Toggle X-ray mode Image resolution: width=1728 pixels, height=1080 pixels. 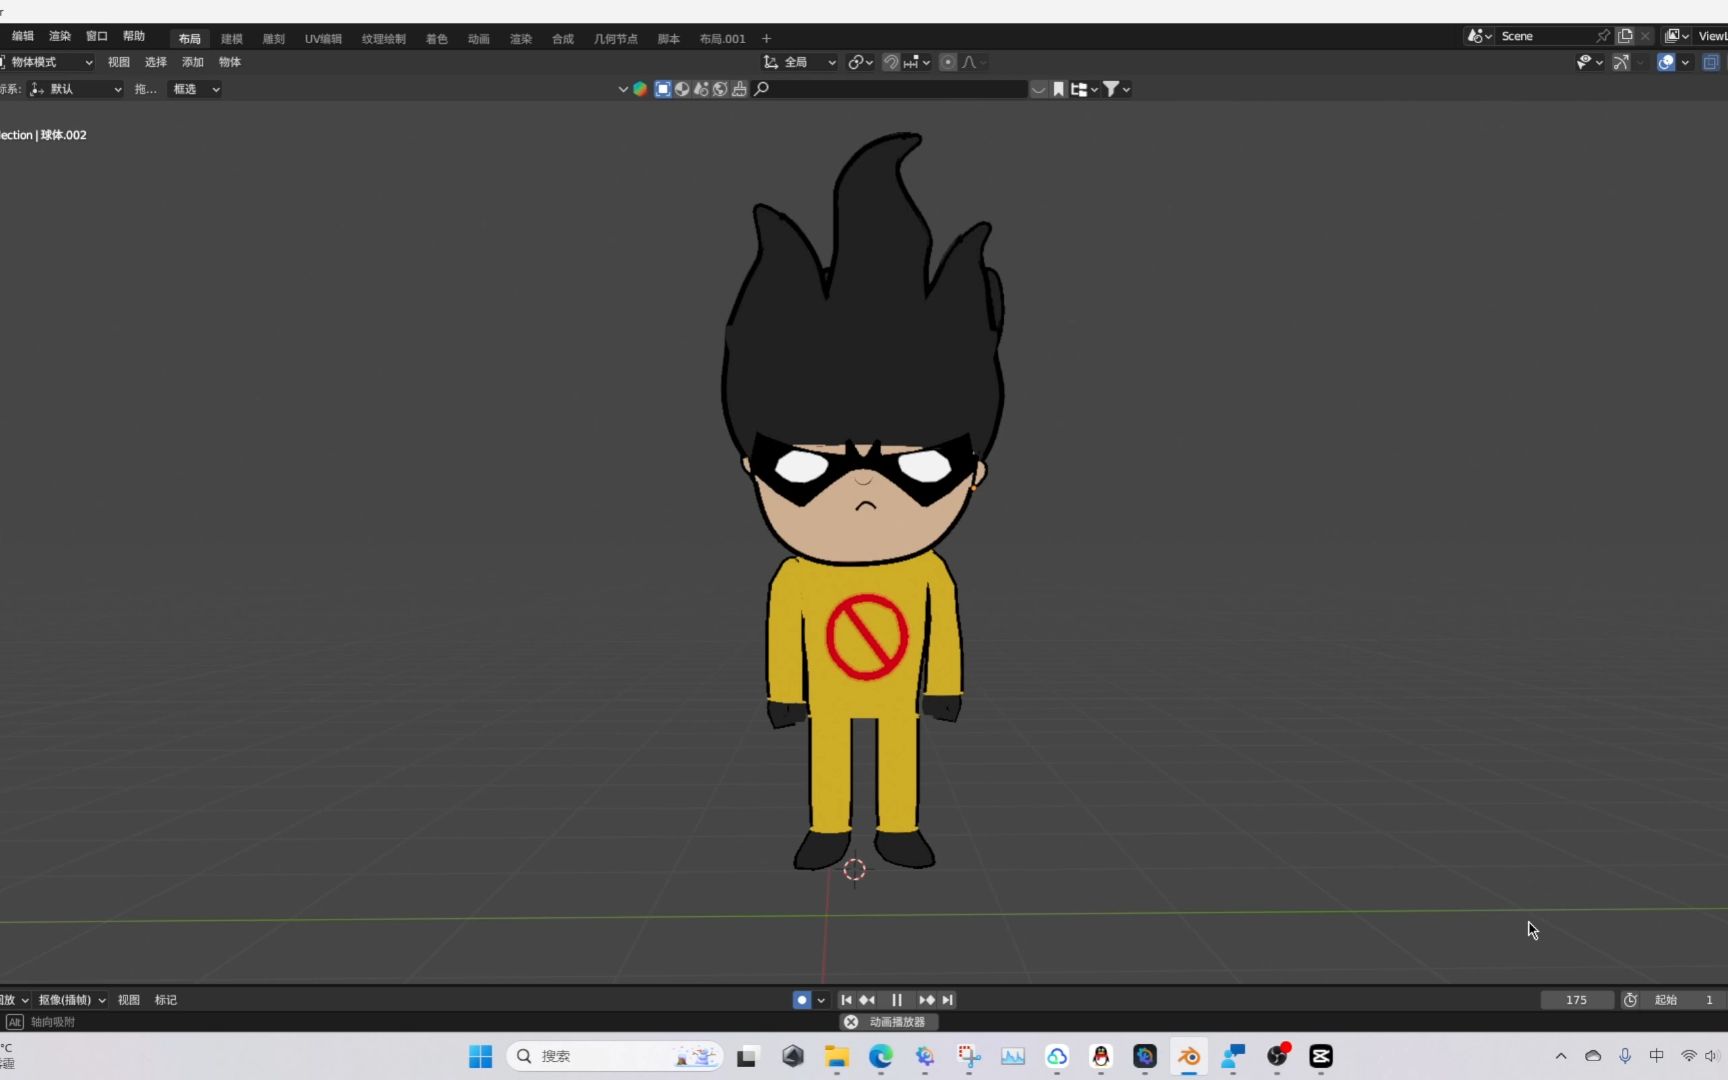point(1711,62)
